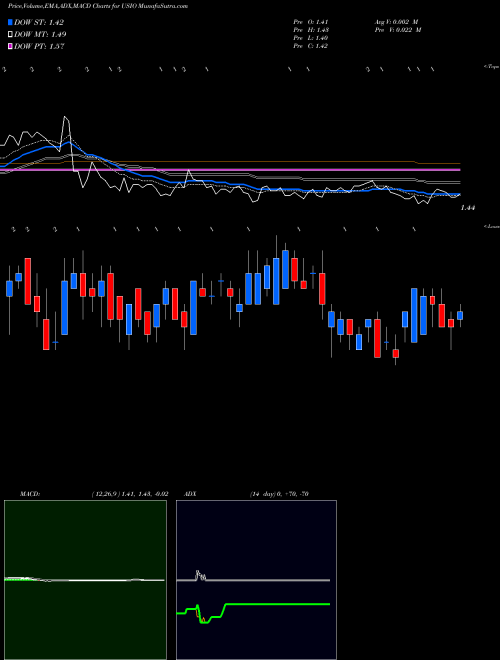This screenshot has height=660, width=500.
Task: Select the 'DOW MT: 1.49' legend label
Action: click(40, 35)
